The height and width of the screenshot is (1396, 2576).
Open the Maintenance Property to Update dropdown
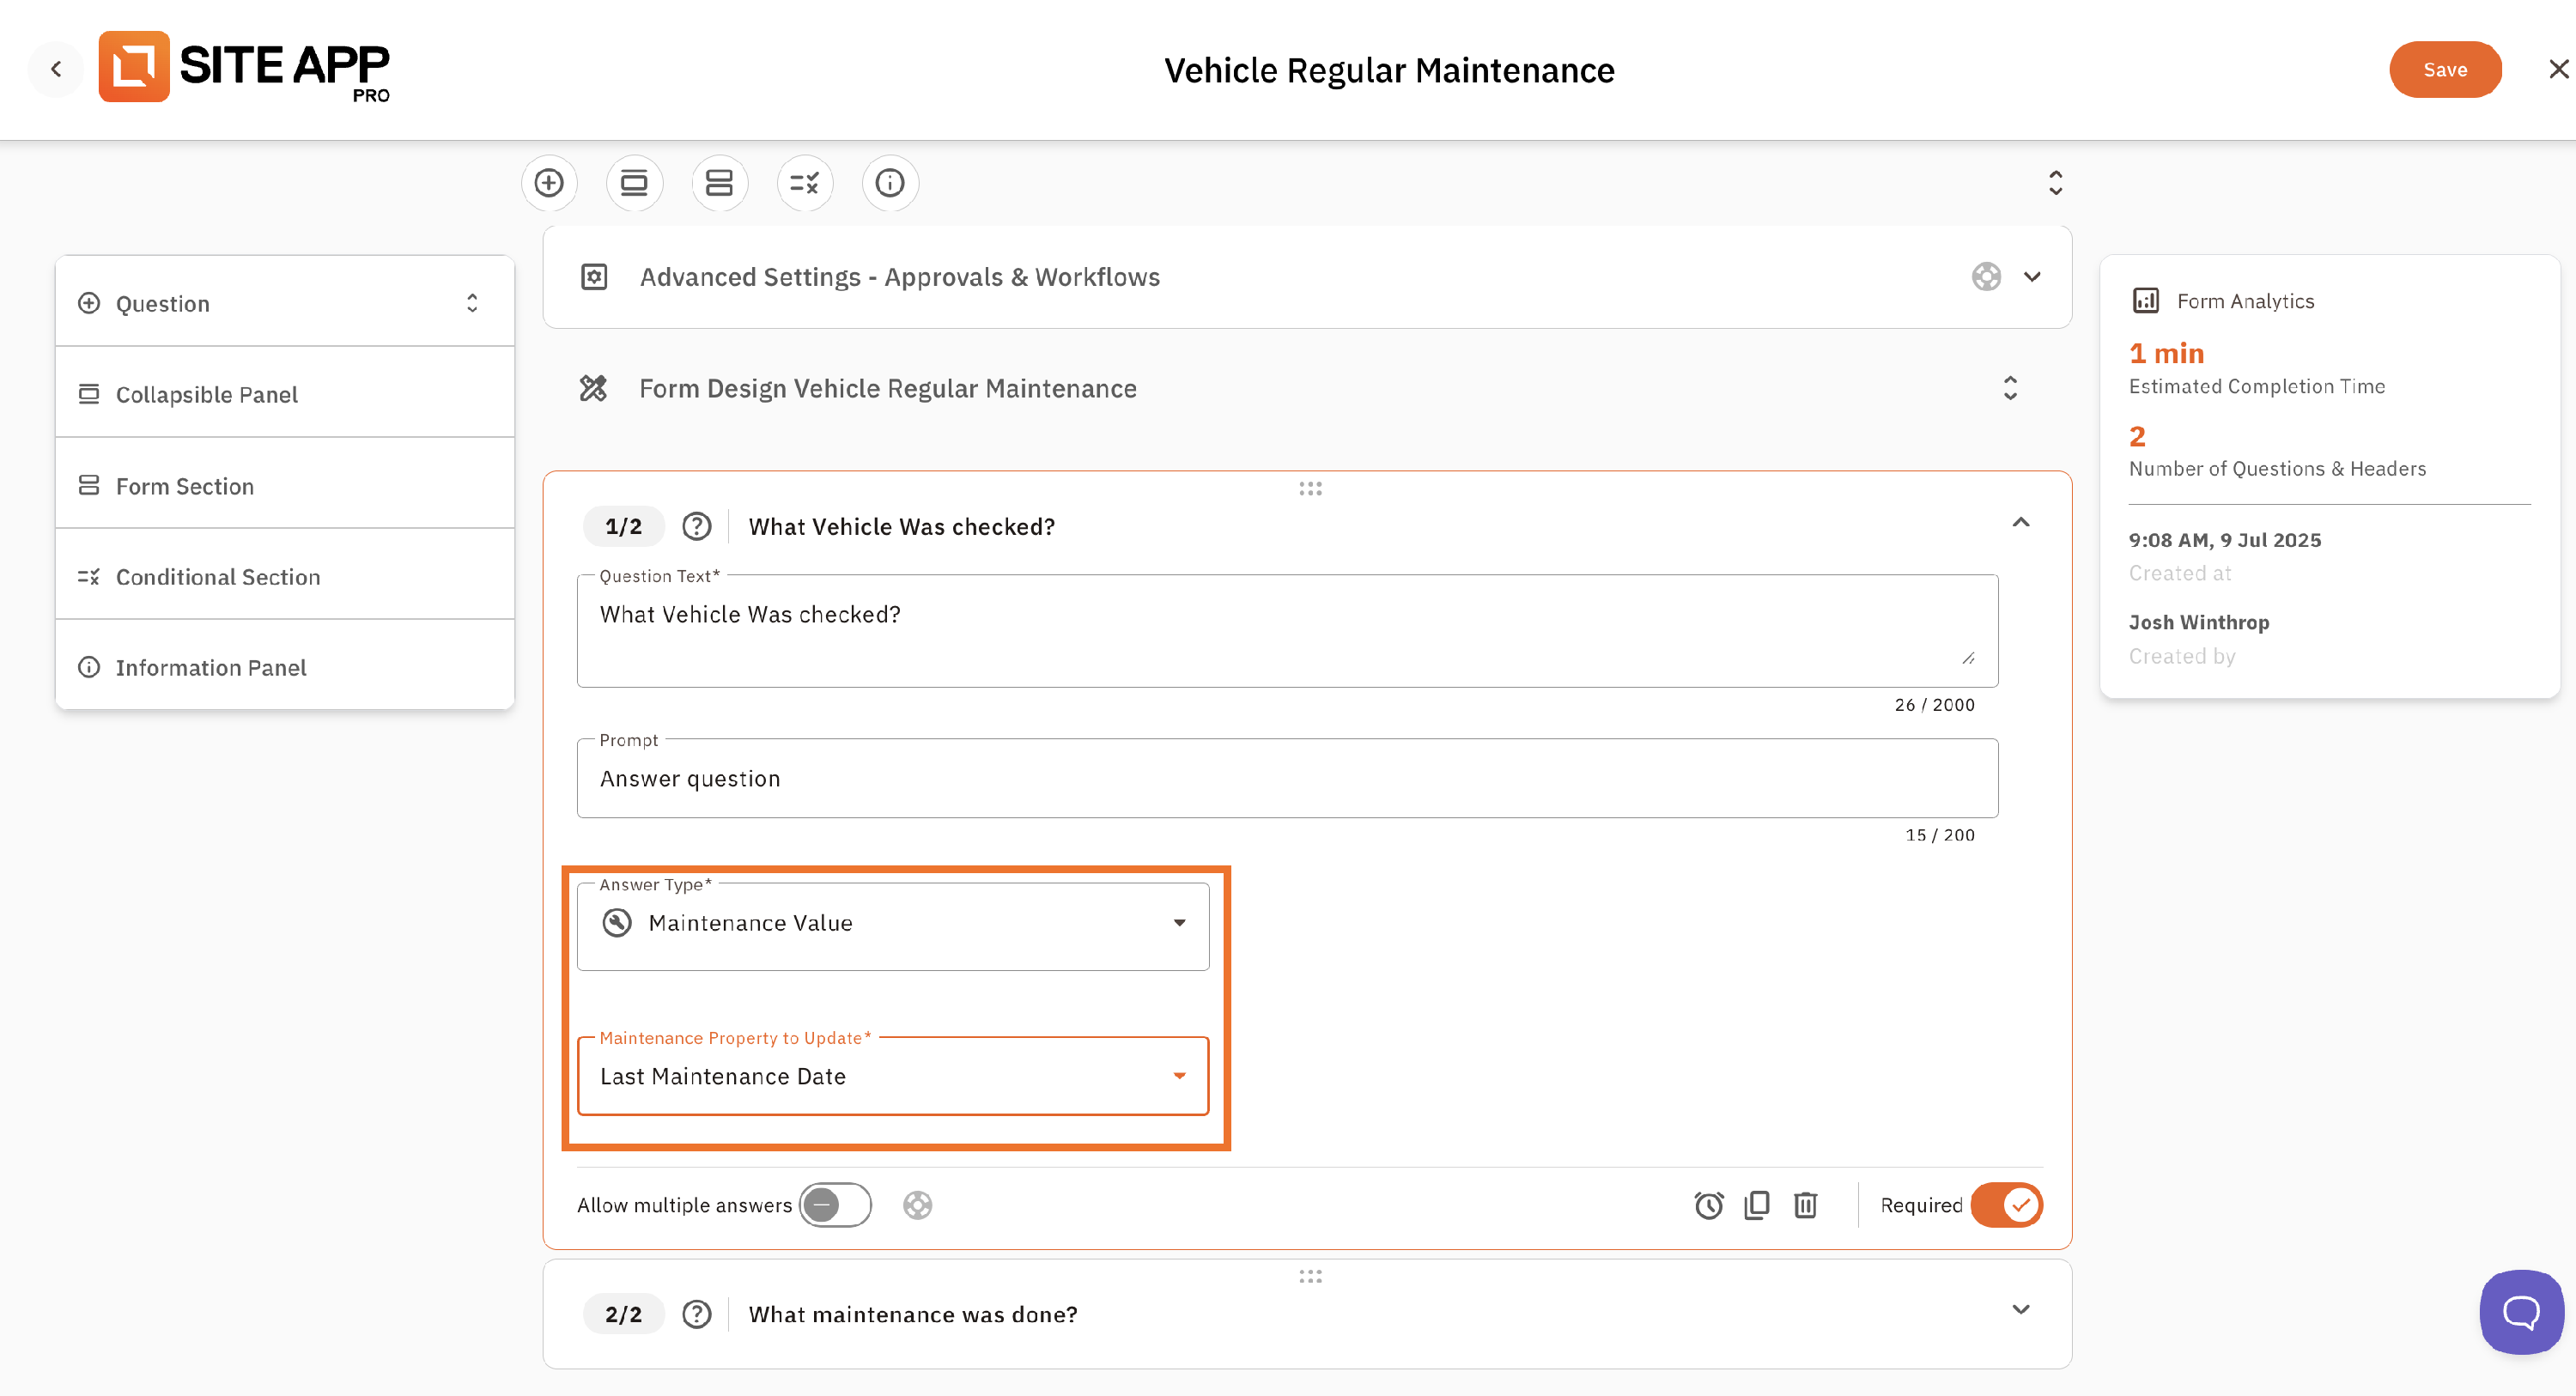coord(893,1075)
